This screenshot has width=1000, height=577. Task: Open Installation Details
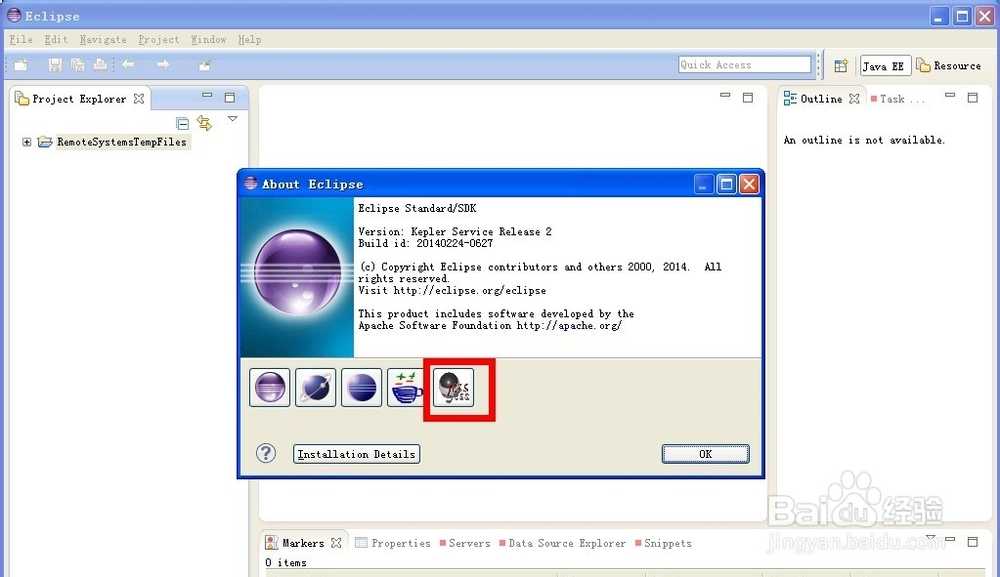(357, 454)
